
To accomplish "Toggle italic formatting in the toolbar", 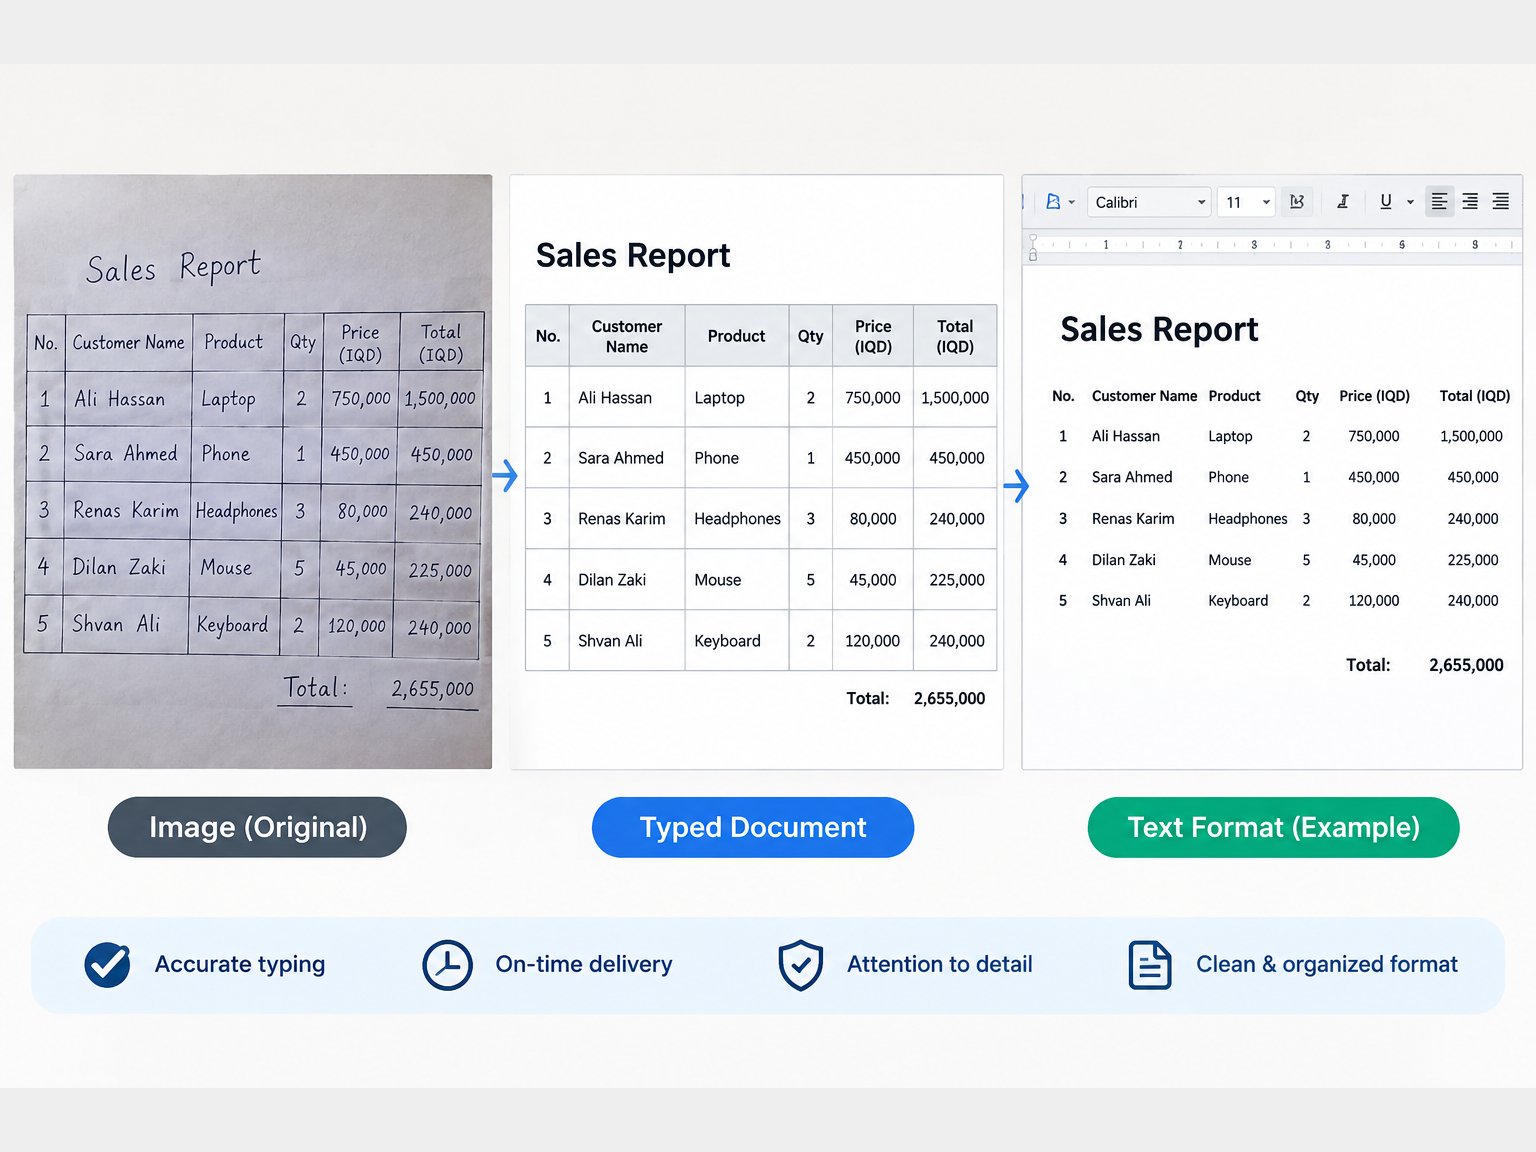I will pos(1343,202).
